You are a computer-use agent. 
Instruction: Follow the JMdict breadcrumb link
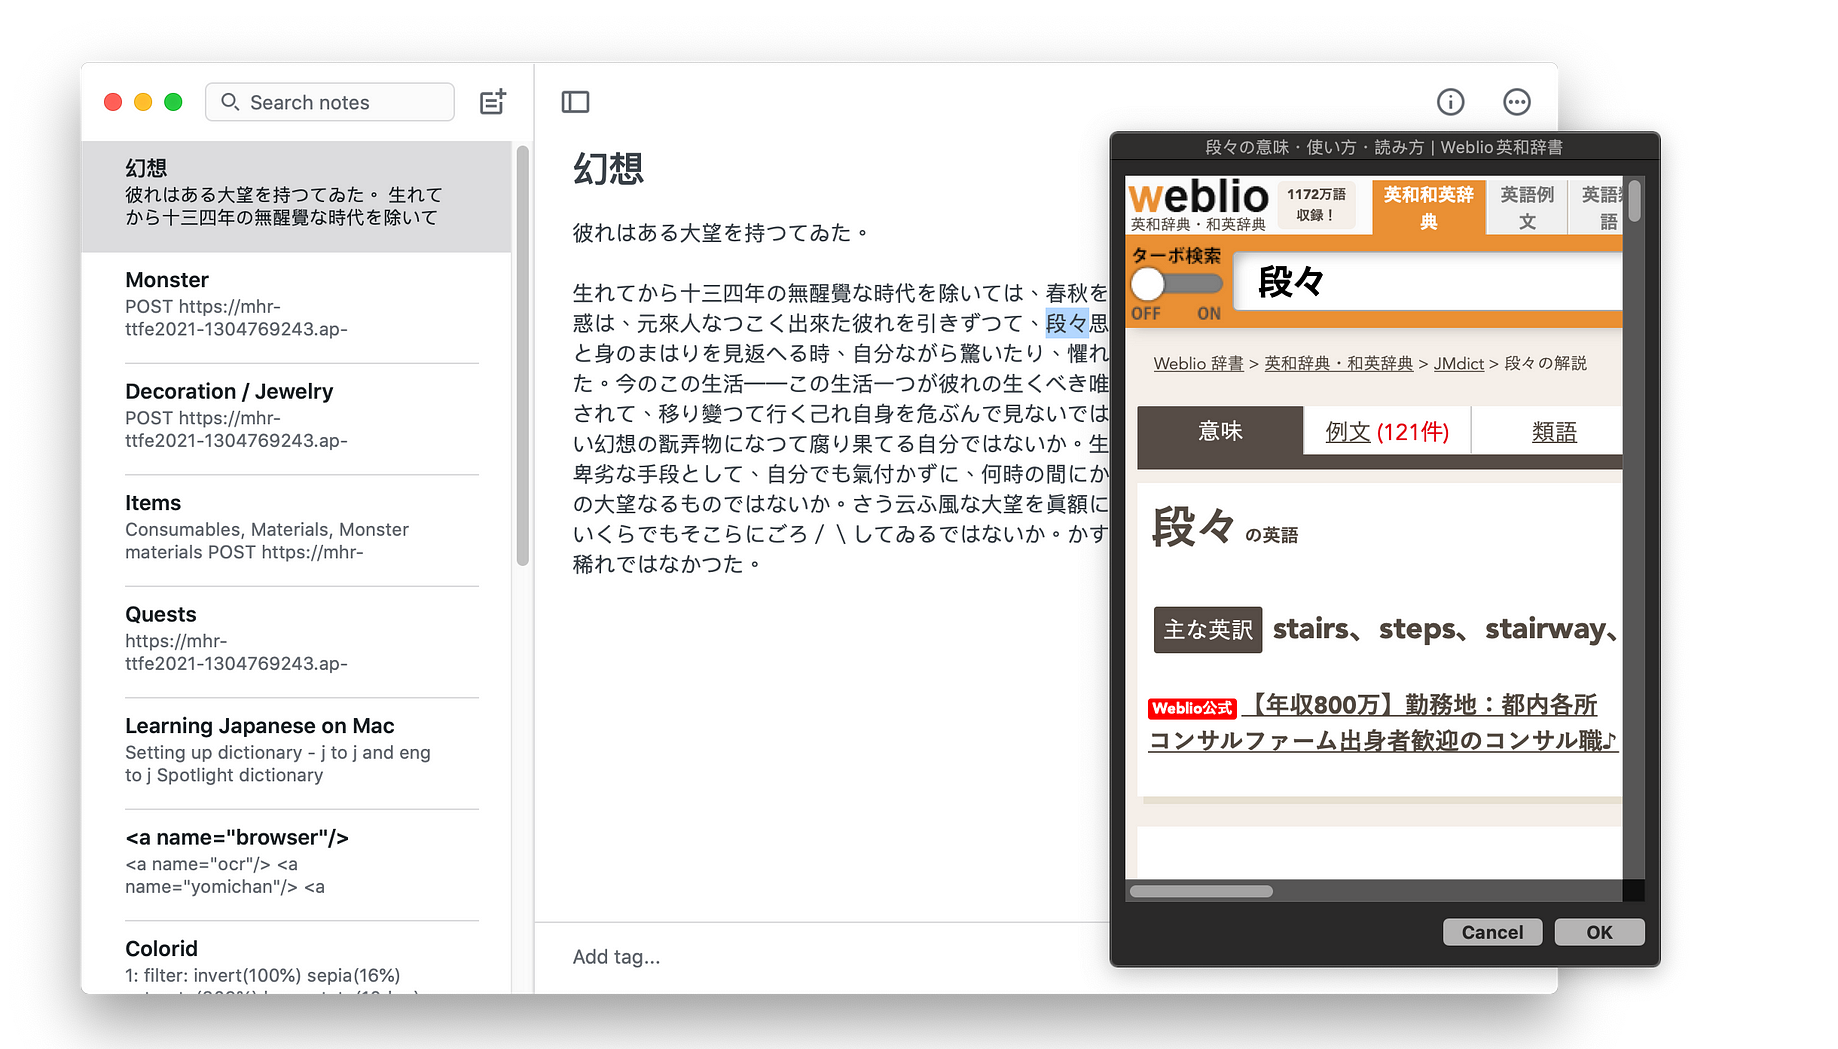coord(1458,364)
